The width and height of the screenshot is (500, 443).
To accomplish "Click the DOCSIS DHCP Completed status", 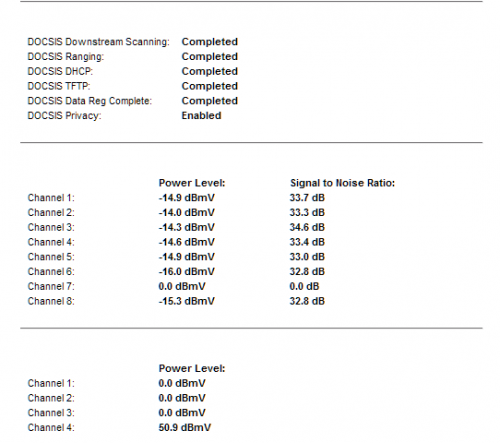I will 210,71.
